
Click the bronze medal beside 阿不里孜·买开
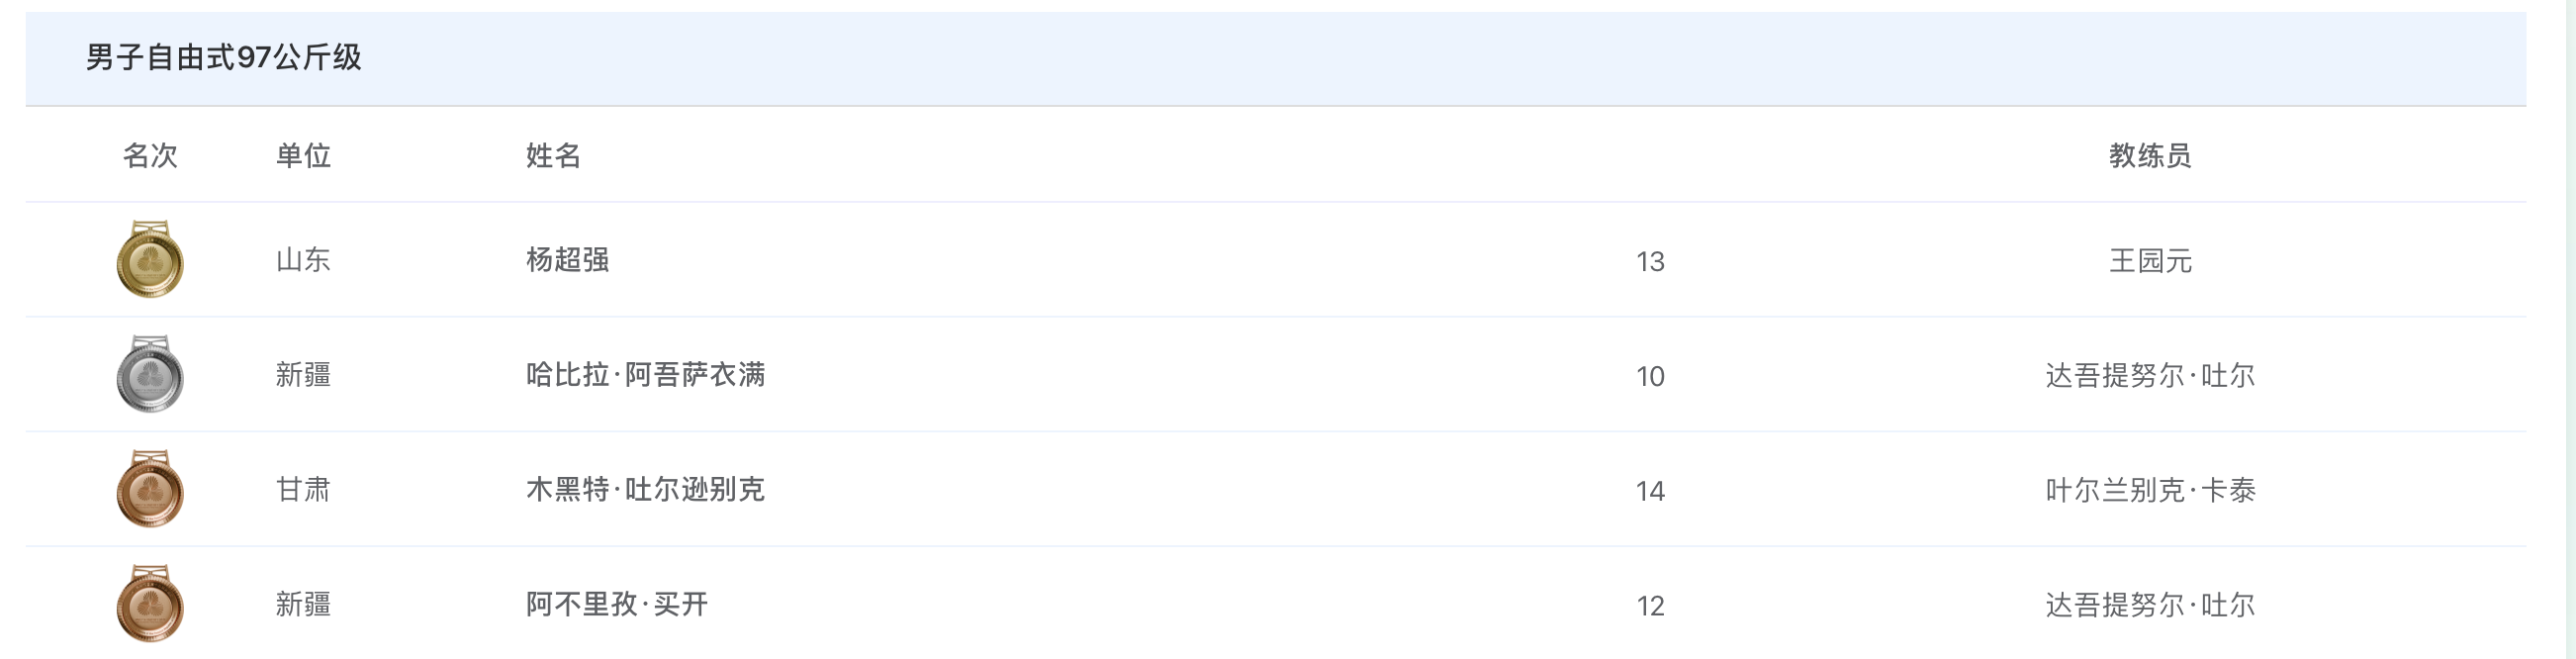point(150,604)
